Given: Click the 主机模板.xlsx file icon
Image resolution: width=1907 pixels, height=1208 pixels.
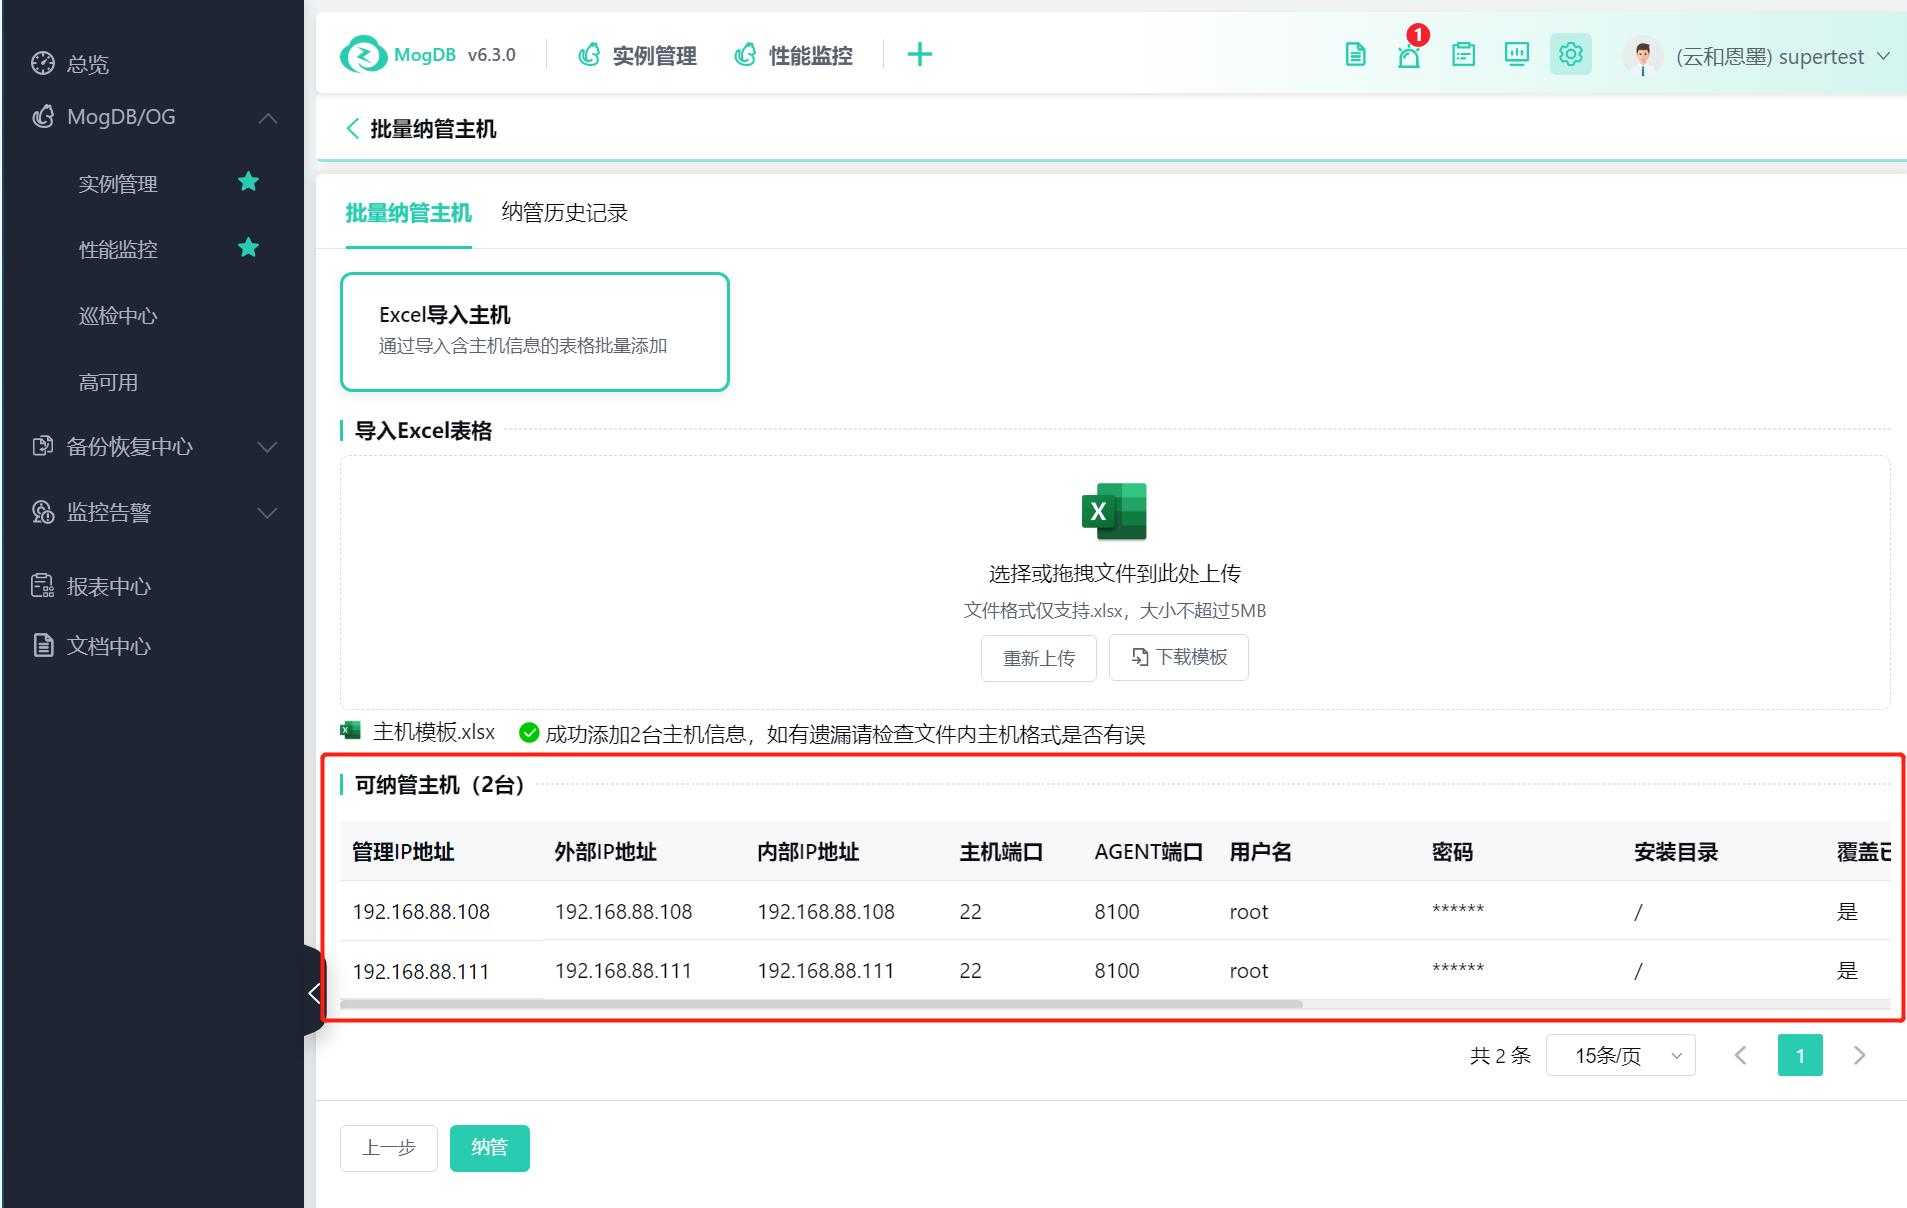Looking at the screenshot, I should 350,731.
